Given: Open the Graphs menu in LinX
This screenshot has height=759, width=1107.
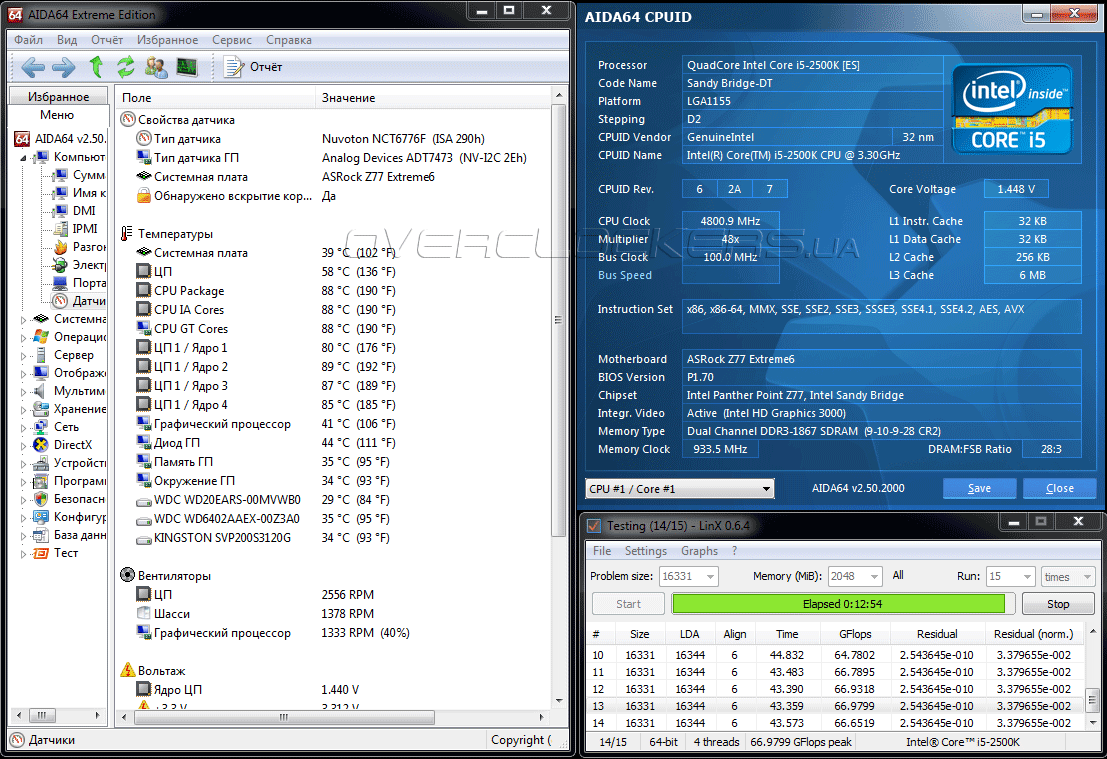Looking at the screenshot, I should 698,551.
